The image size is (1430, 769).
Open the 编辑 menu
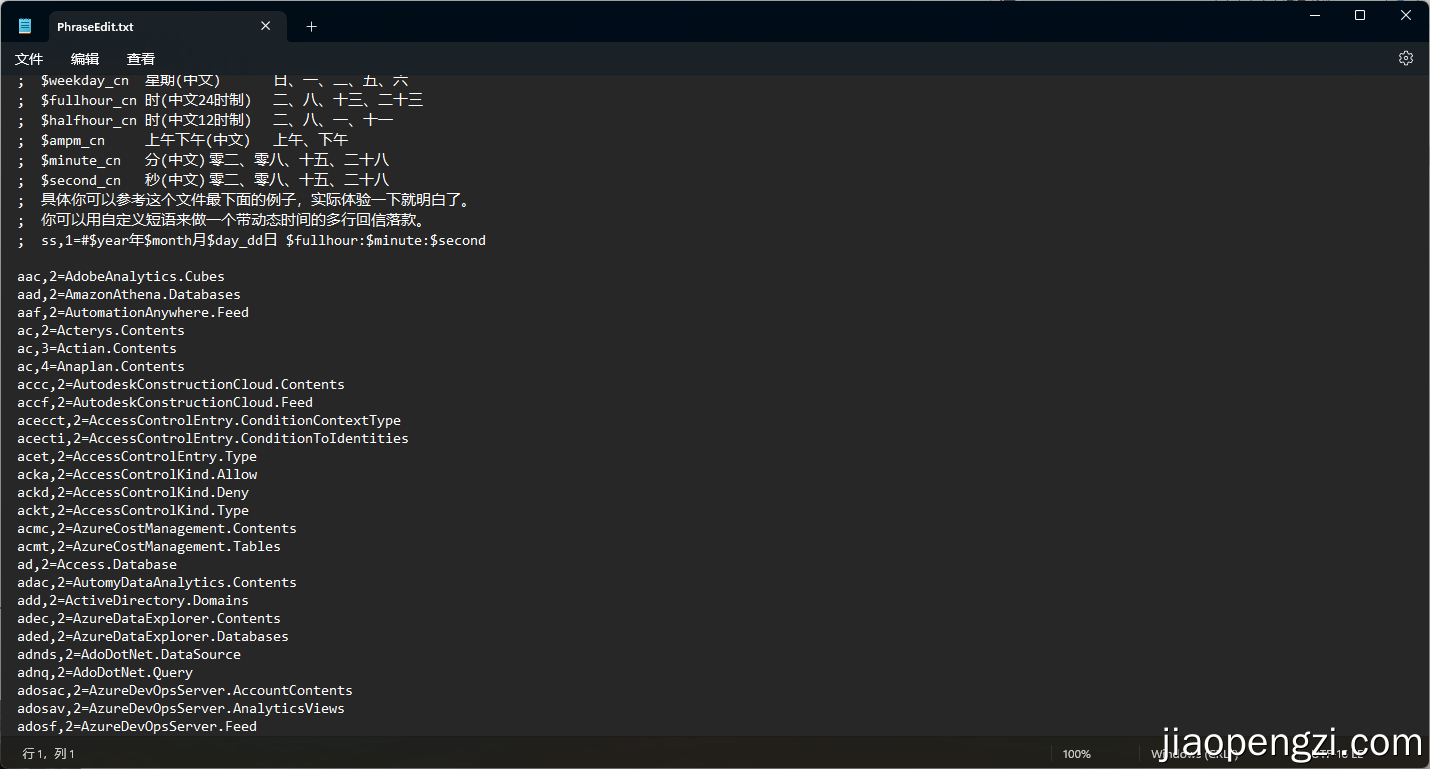tap(85, 59)
